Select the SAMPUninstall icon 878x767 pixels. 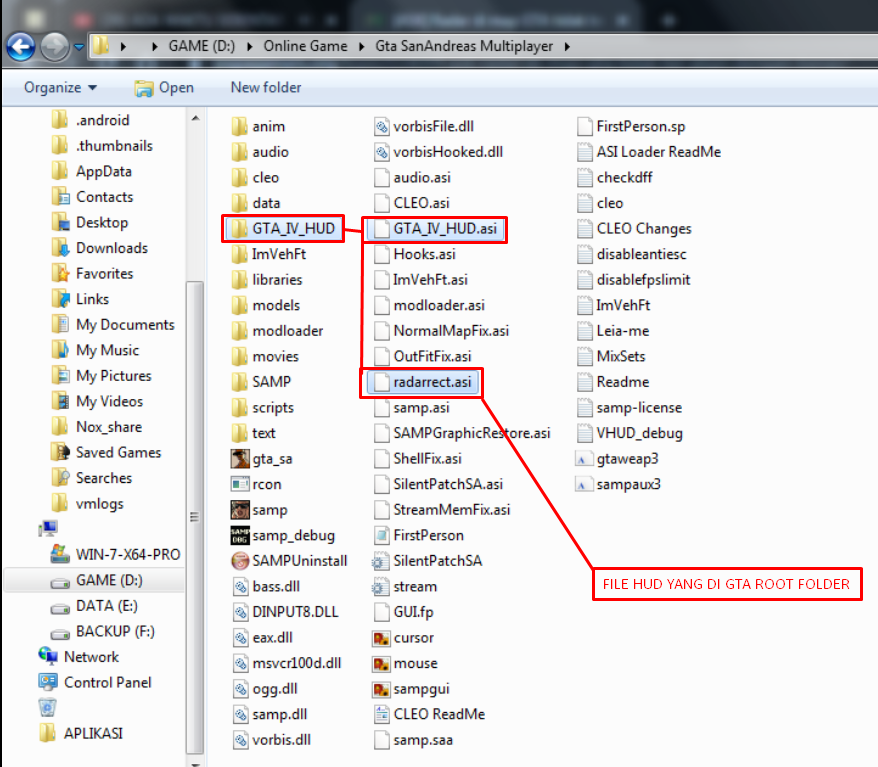(x=240, y=560)
